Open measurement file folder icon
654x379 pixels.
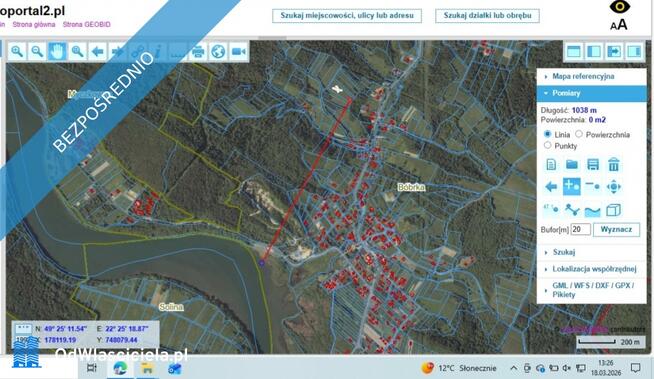click(x=572, y=164)
